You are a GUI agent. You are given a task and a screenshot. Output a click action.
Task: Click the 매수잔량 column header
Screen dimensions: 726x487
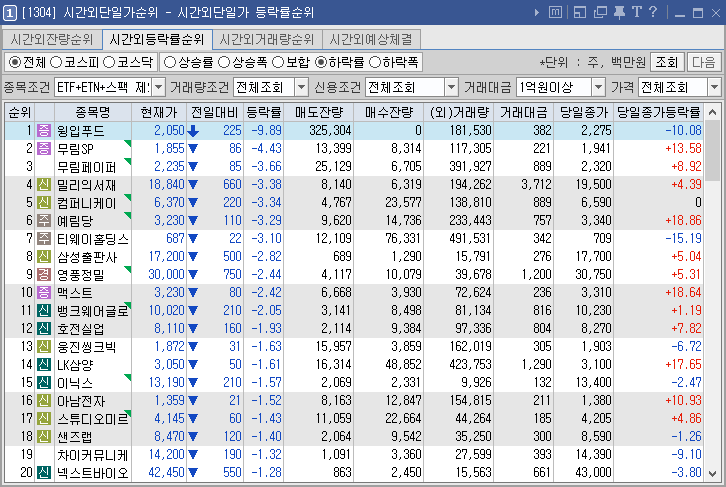click(x=388, y=112)
